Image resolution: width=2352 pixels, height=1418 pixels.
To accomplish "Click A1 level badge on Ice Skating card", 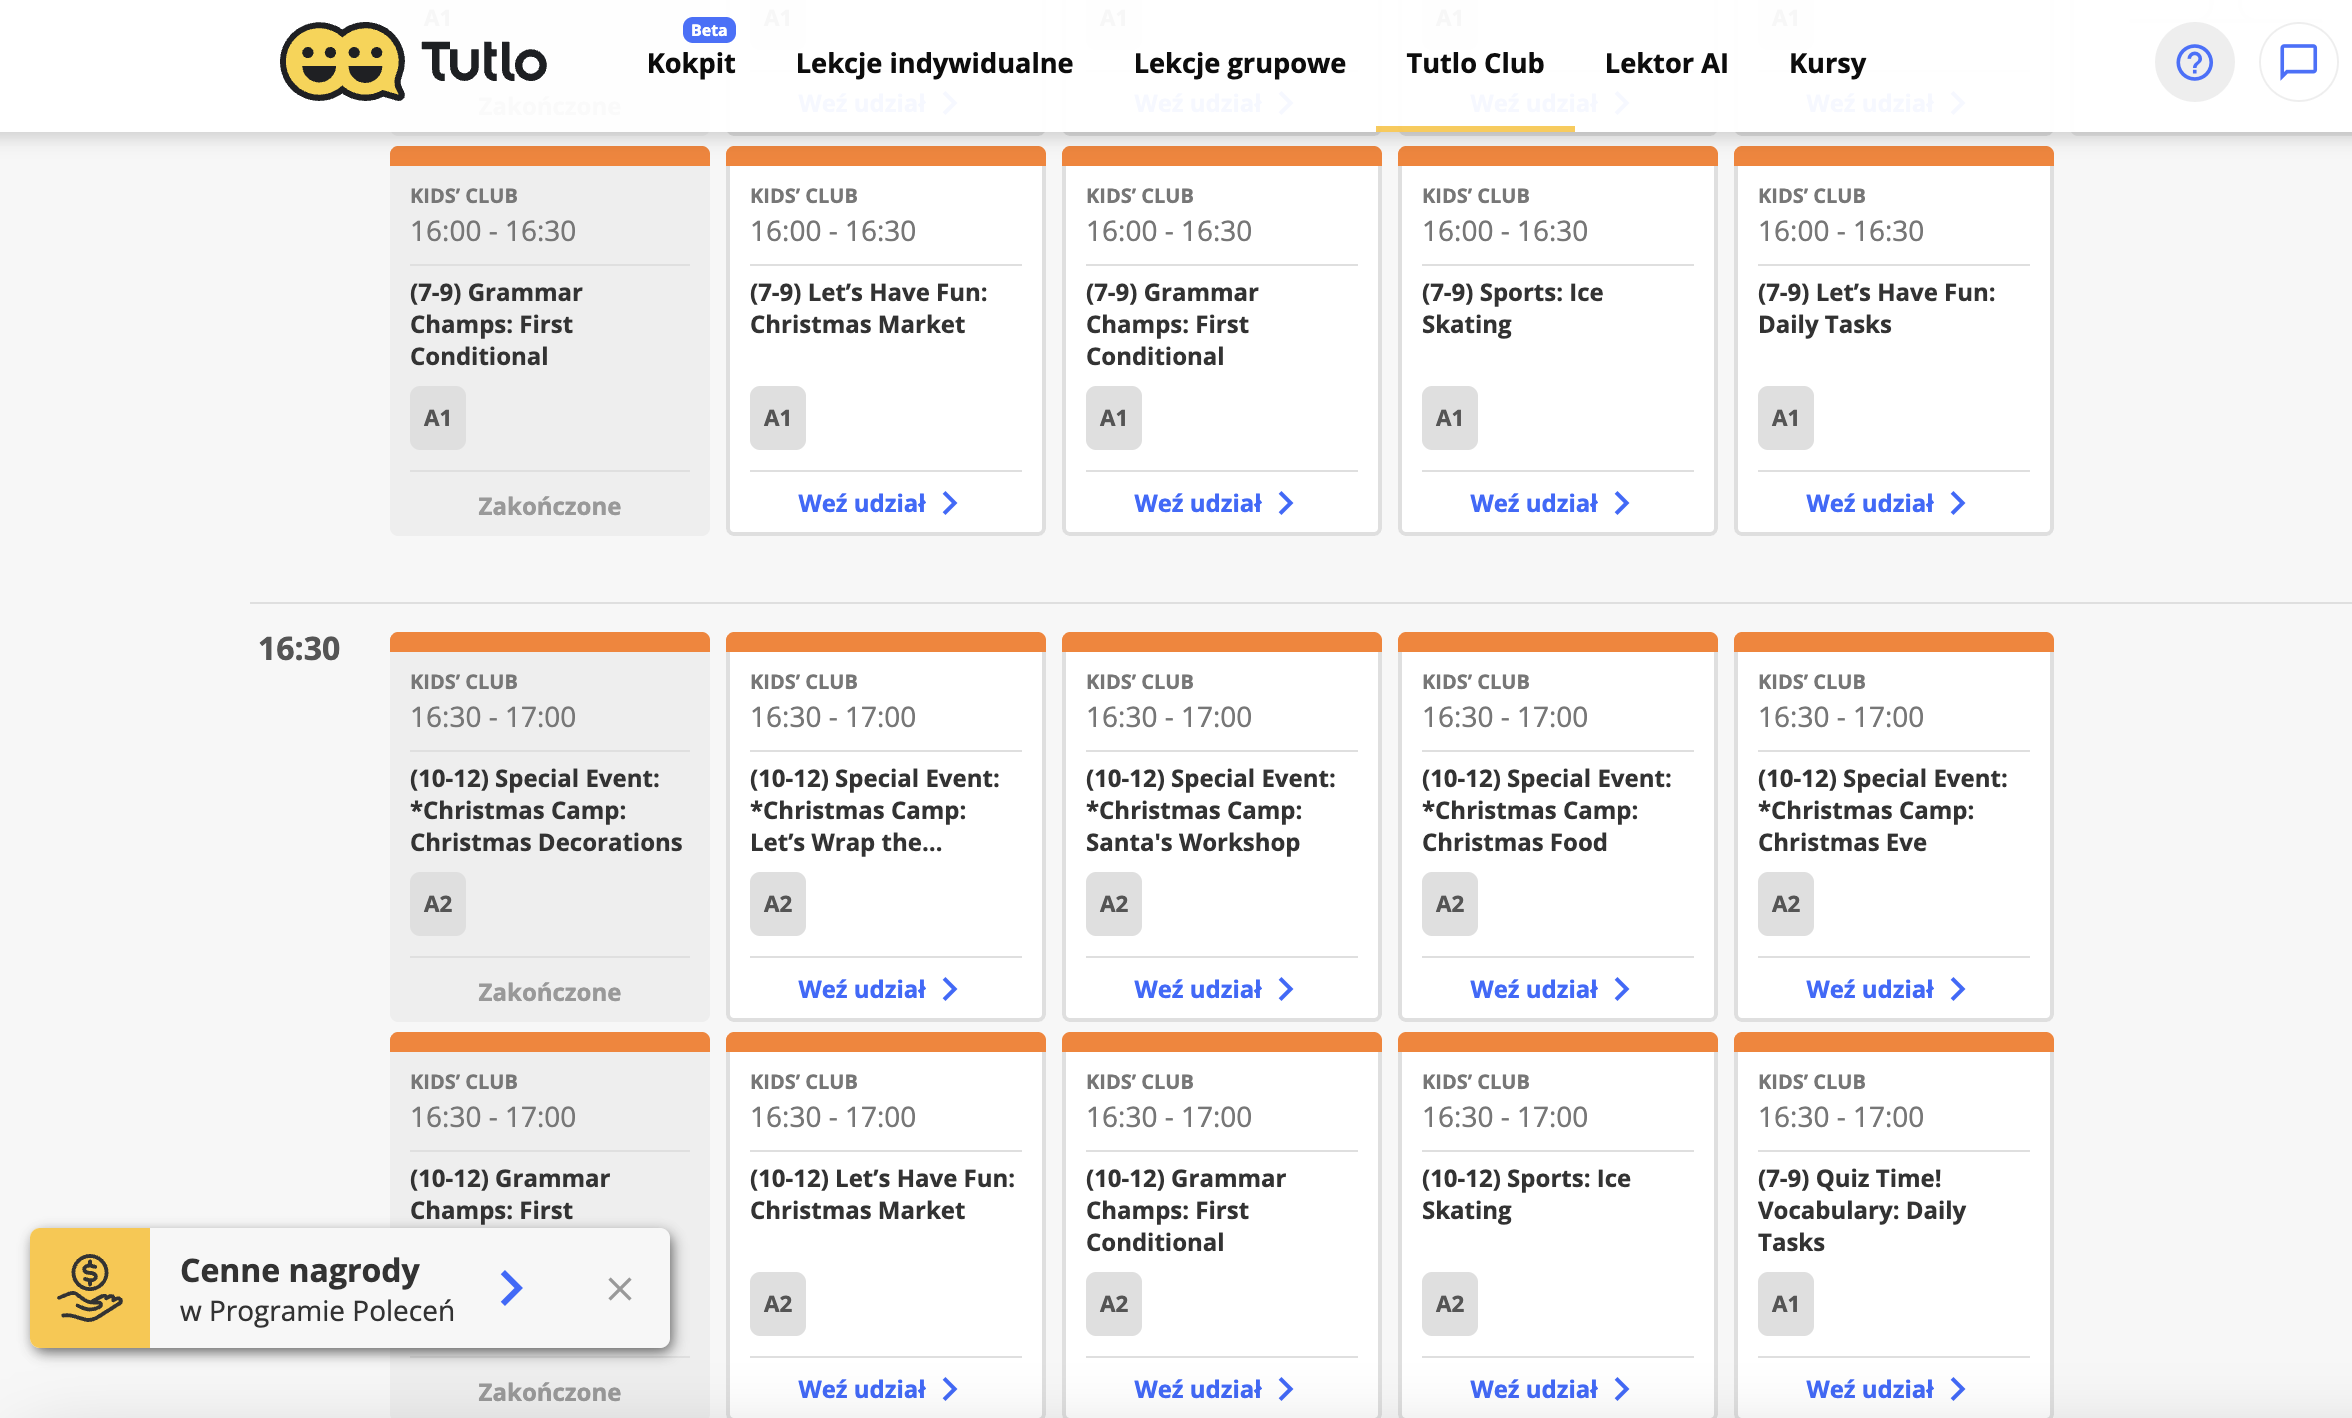I will pyautogui.click(x=1449, y=418).
